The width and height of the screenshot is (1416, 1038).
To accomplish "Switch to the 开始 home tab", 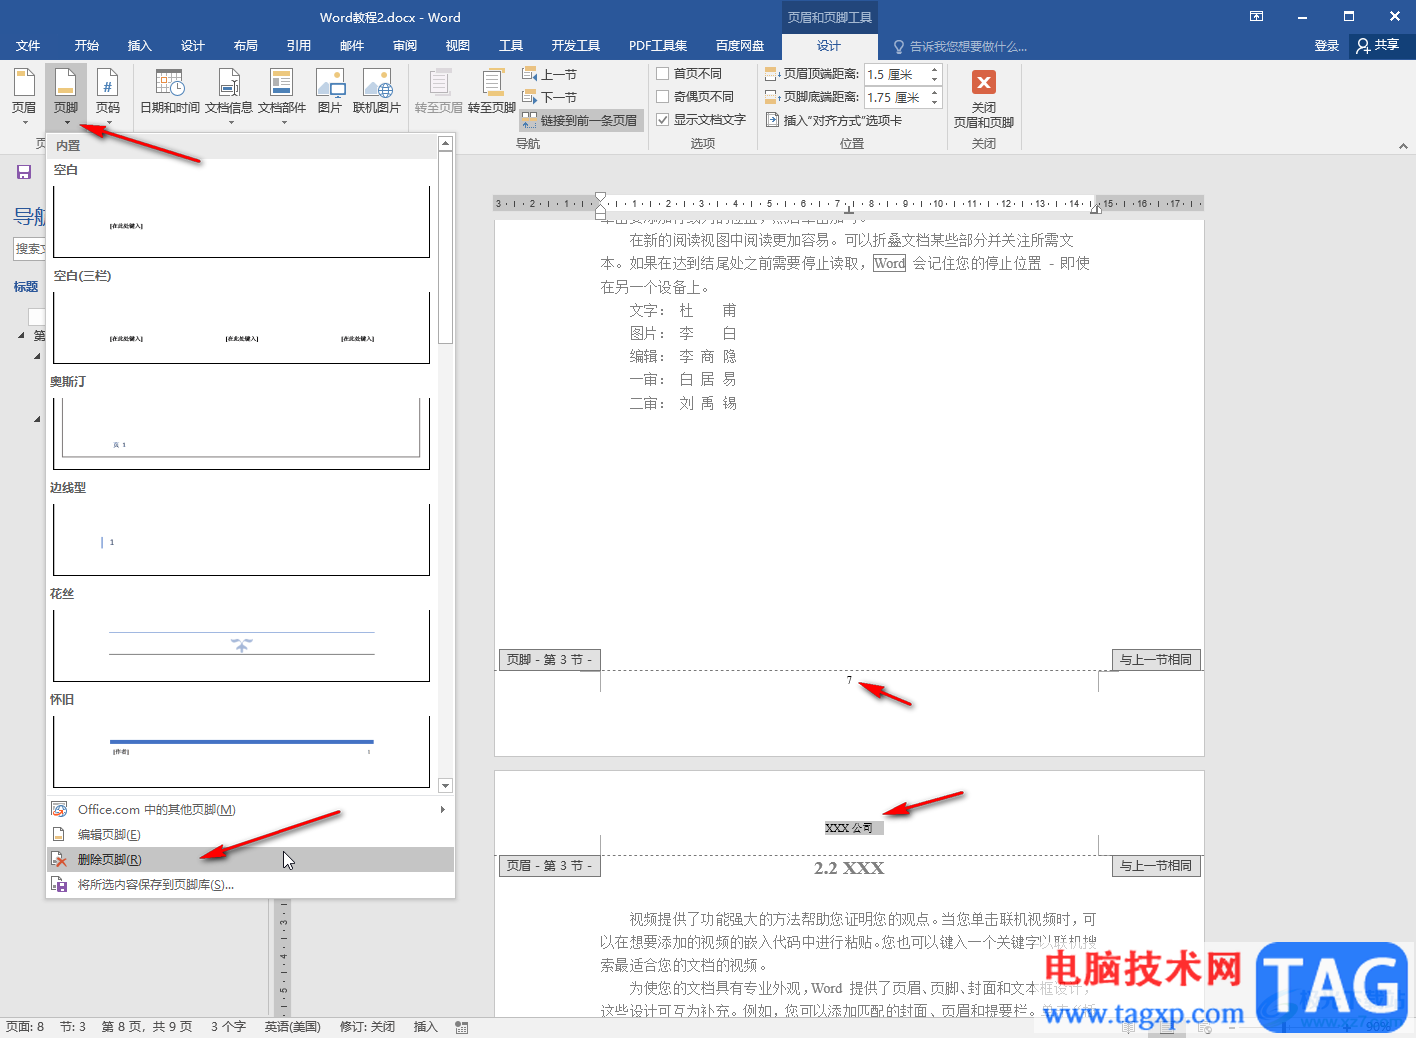I will (87, 46).
